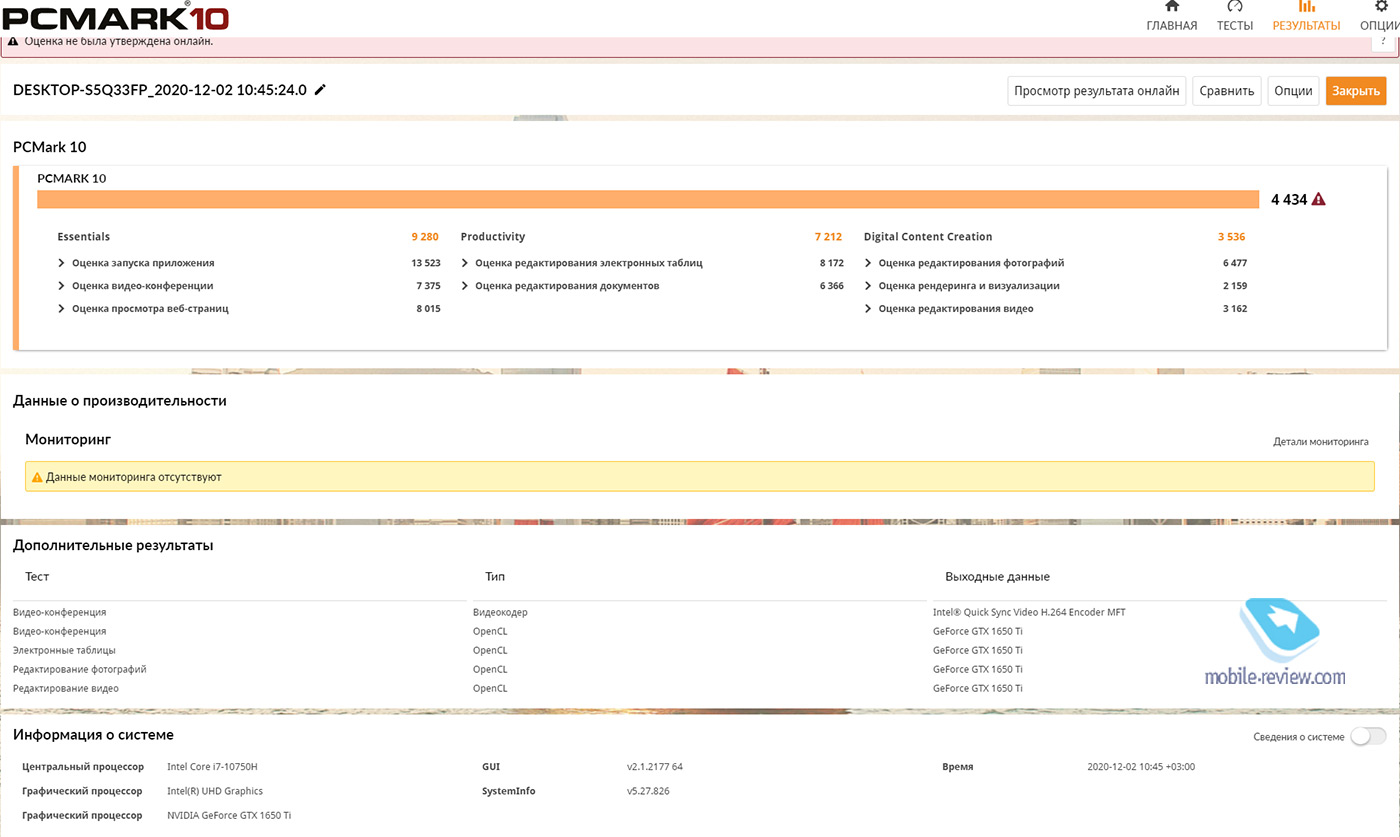Screen dimensions: 1400x837
Task: Click the Productivity heading
Action: point(493,237)
